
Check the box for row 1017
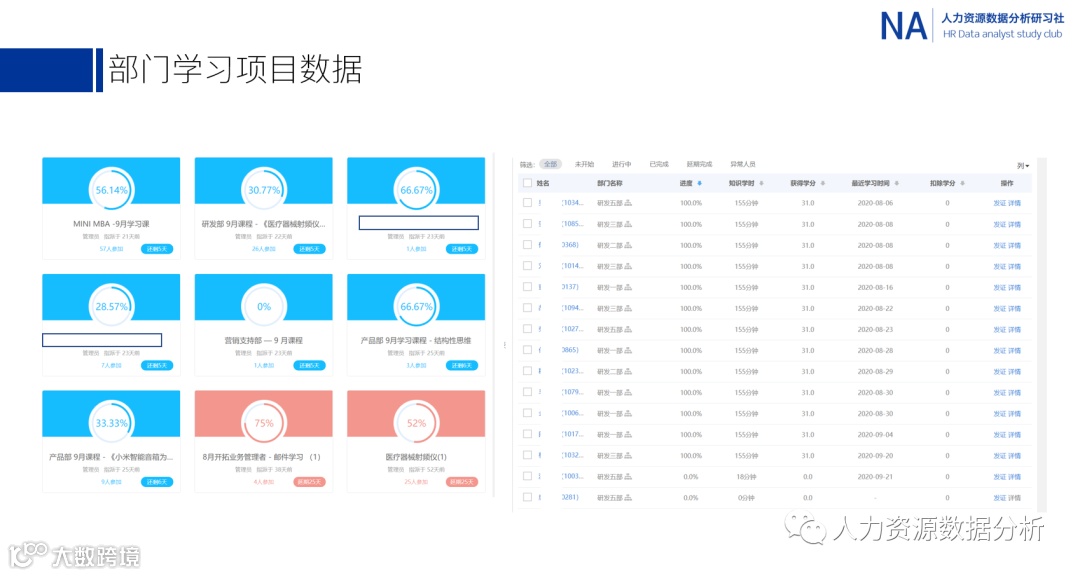click(x=528, y=434)
